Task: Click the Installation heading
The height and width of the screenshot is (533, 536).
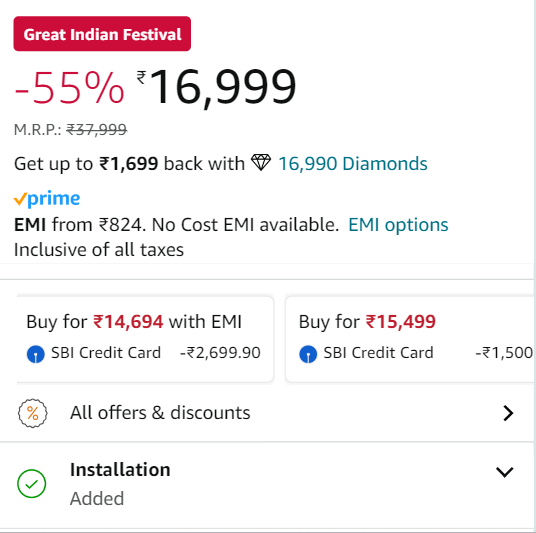Action: (x=120, y=469)
